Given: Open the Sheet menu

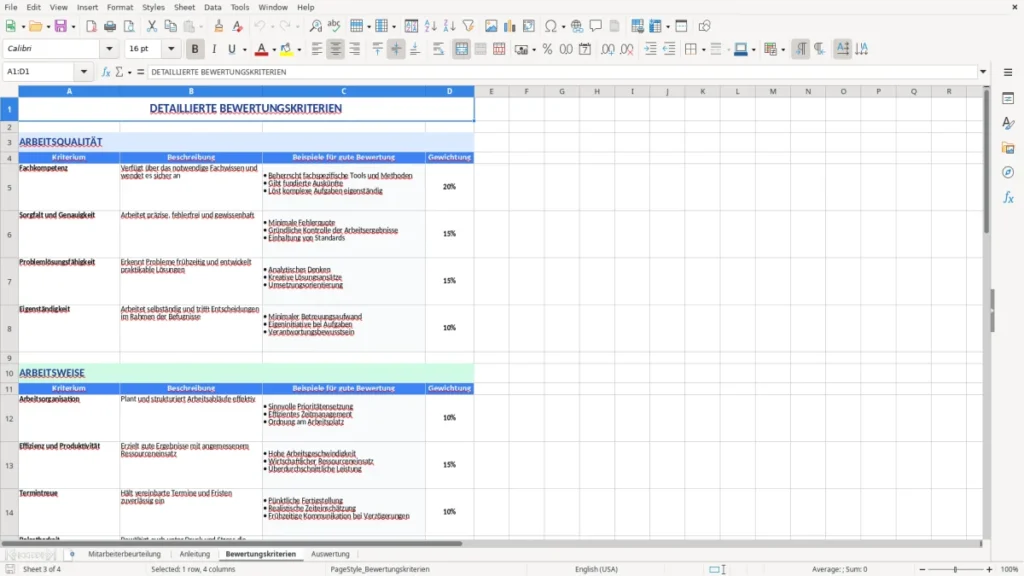Looking at the screenshot, I should click(184, 7).
